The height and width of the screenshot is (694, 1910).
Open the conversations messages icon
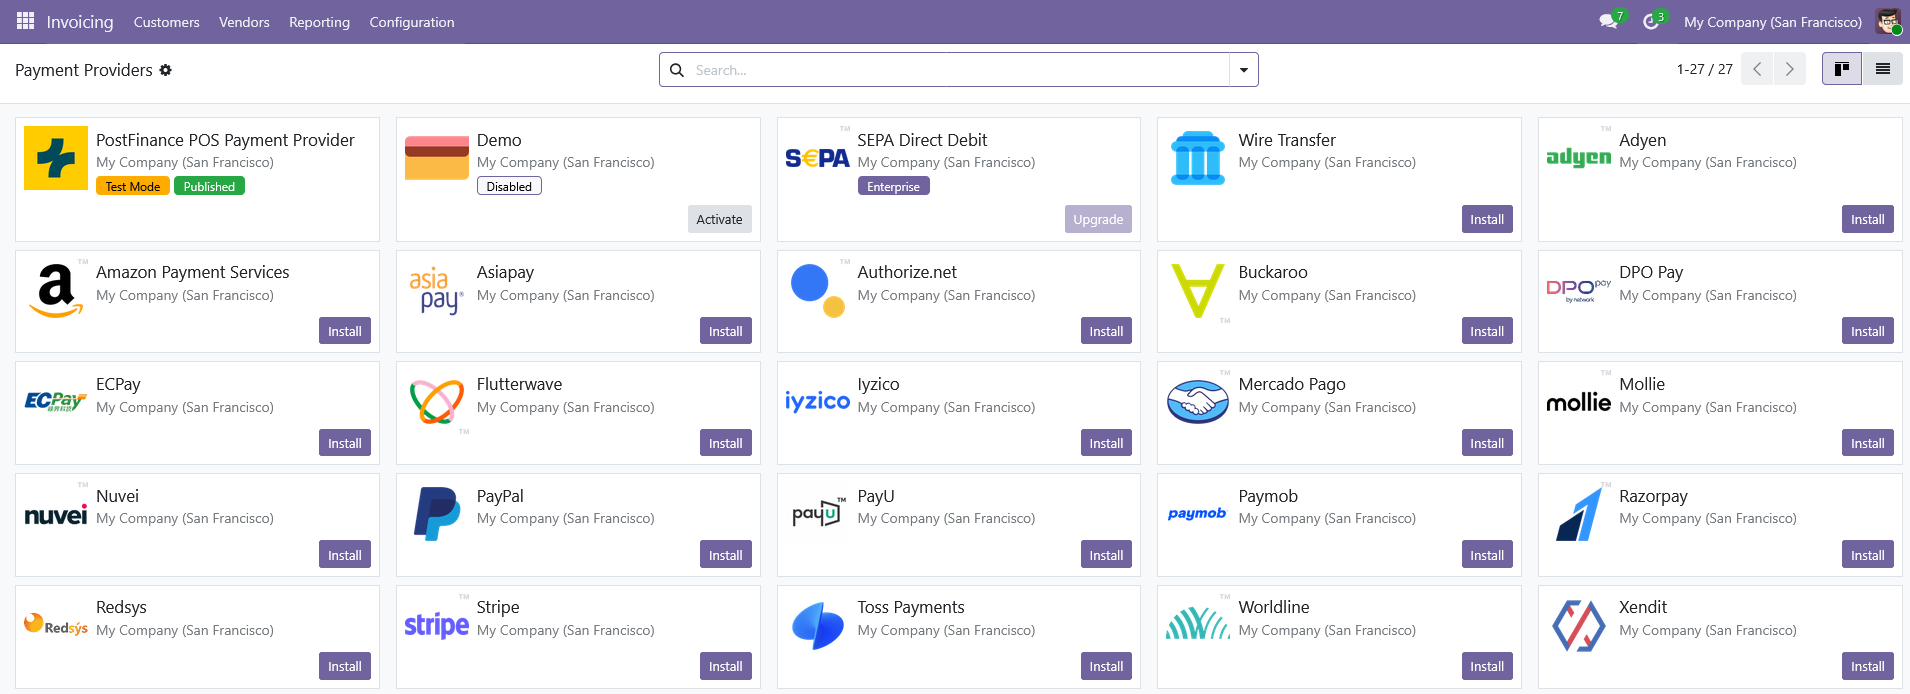click(x=1609, y=21)
